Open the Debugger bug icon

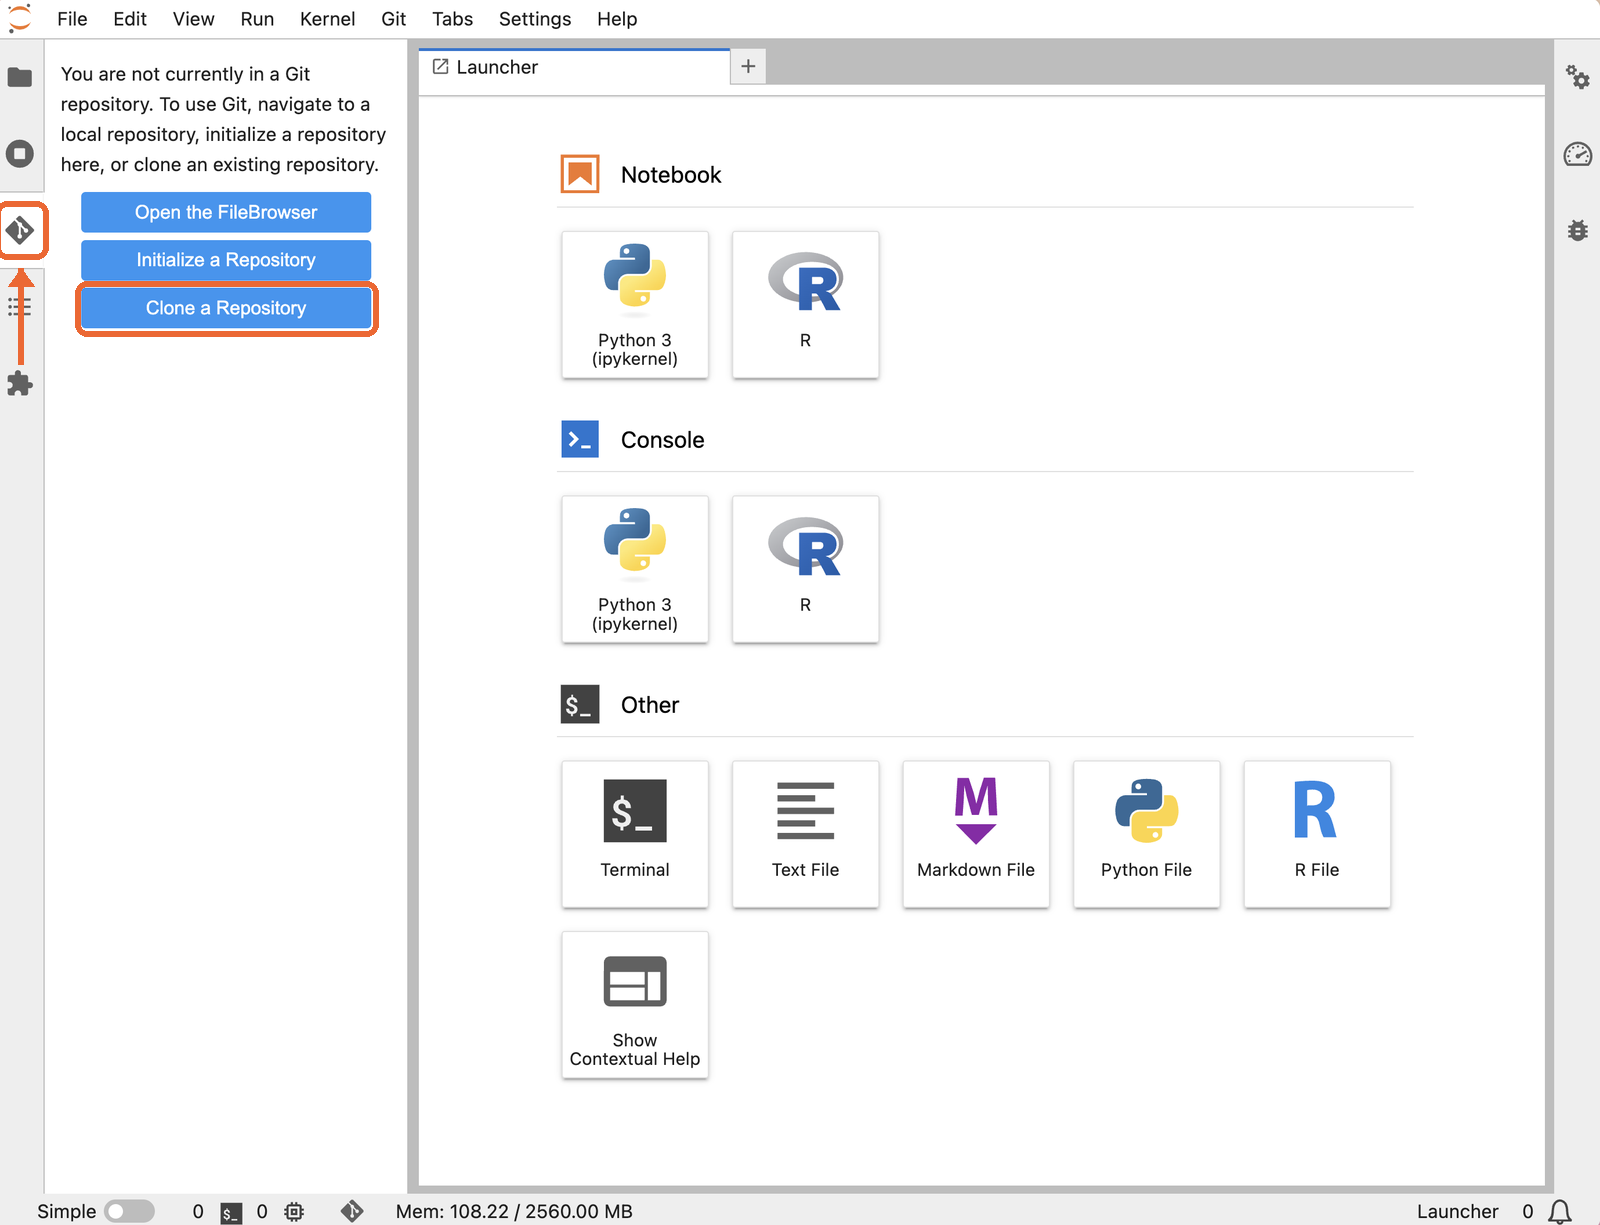[1577, 231]
